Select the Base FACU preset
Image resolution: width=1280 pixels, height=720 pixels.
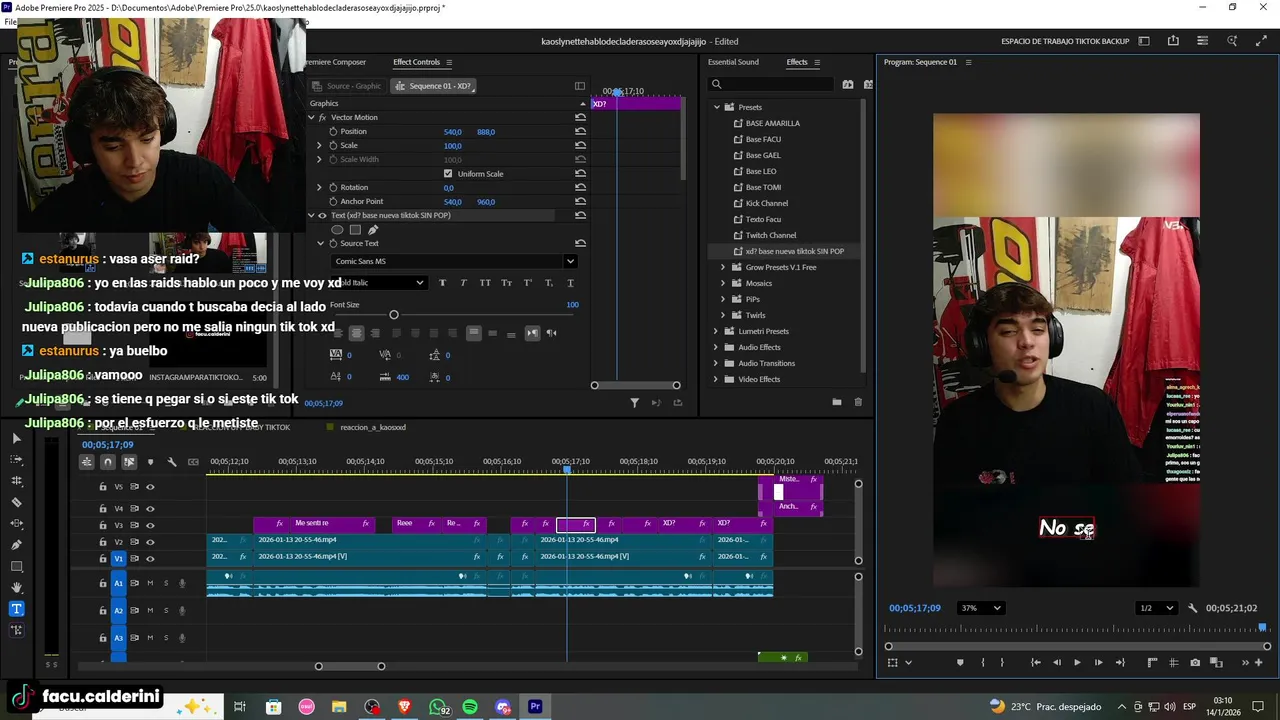(763, 139)
